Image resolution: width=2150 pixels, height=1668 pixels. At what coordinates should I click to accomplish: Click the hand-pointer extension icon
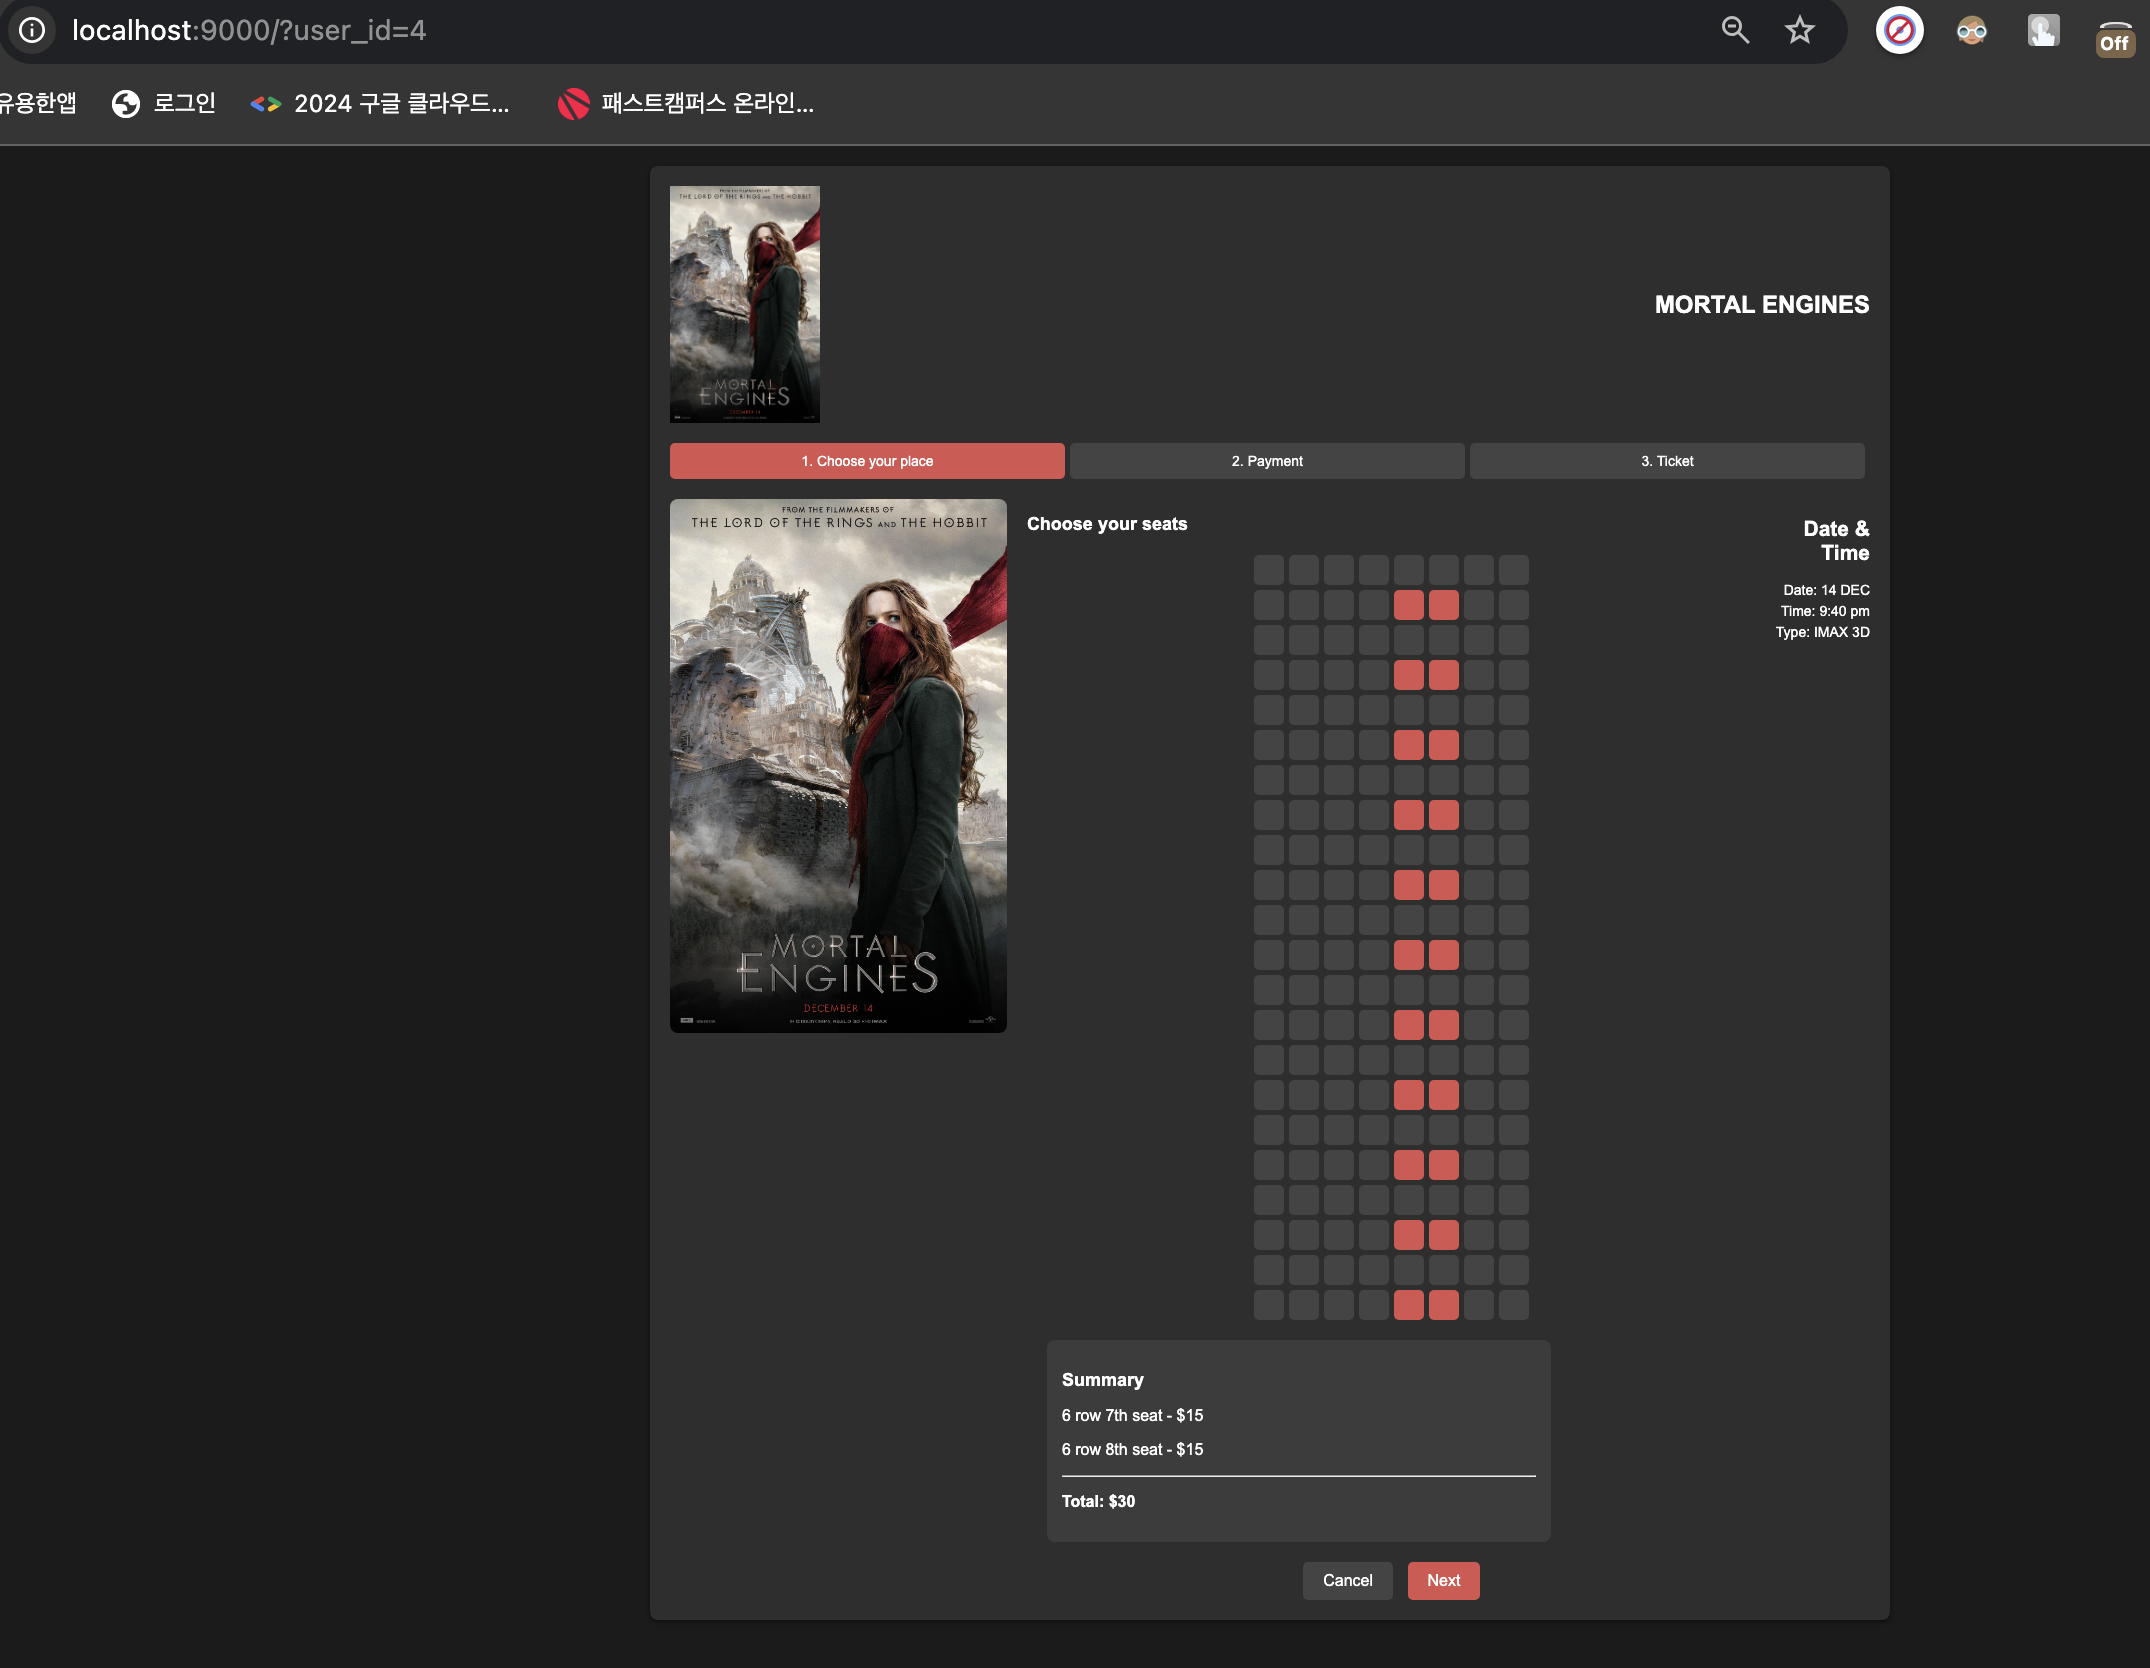tap(2042, 31)
